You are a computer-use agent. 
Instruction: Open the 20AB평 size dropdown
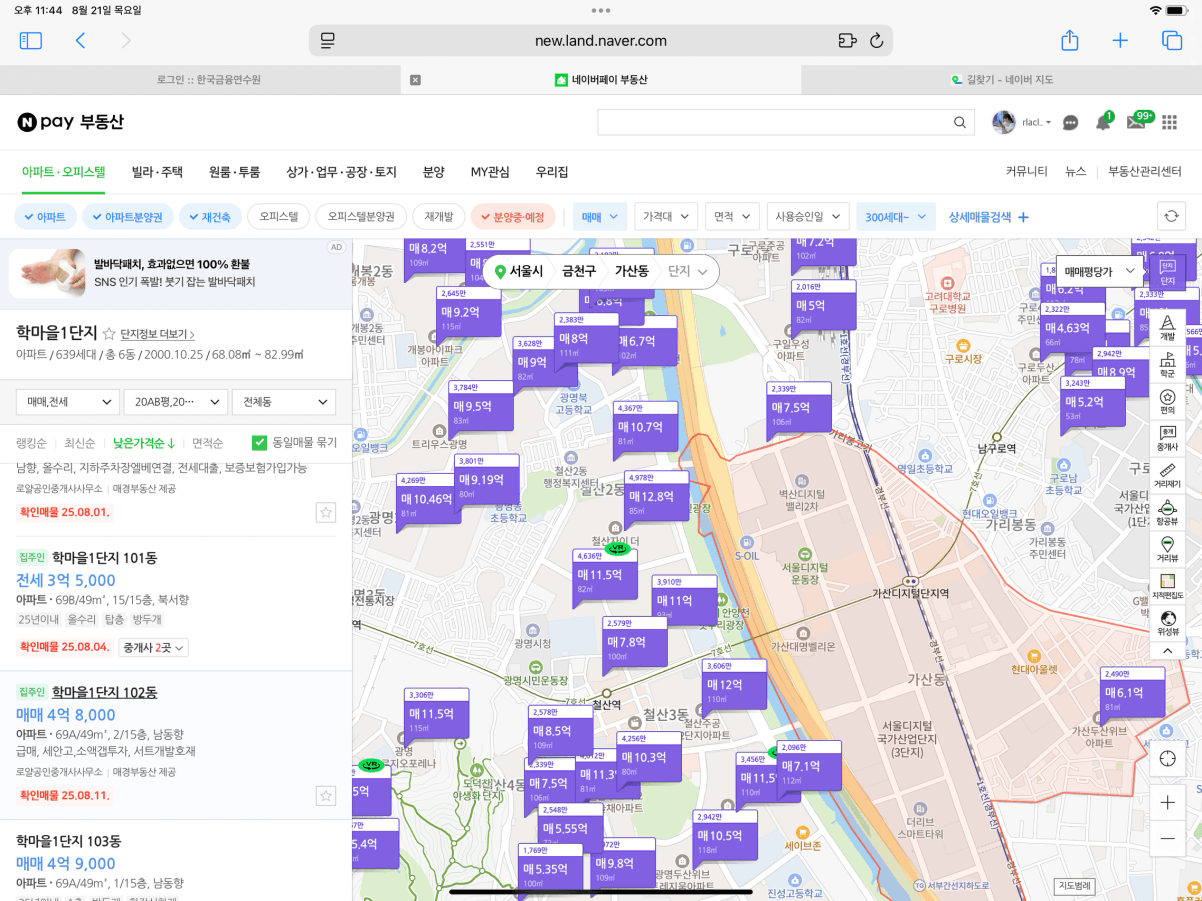click(175, 402)
